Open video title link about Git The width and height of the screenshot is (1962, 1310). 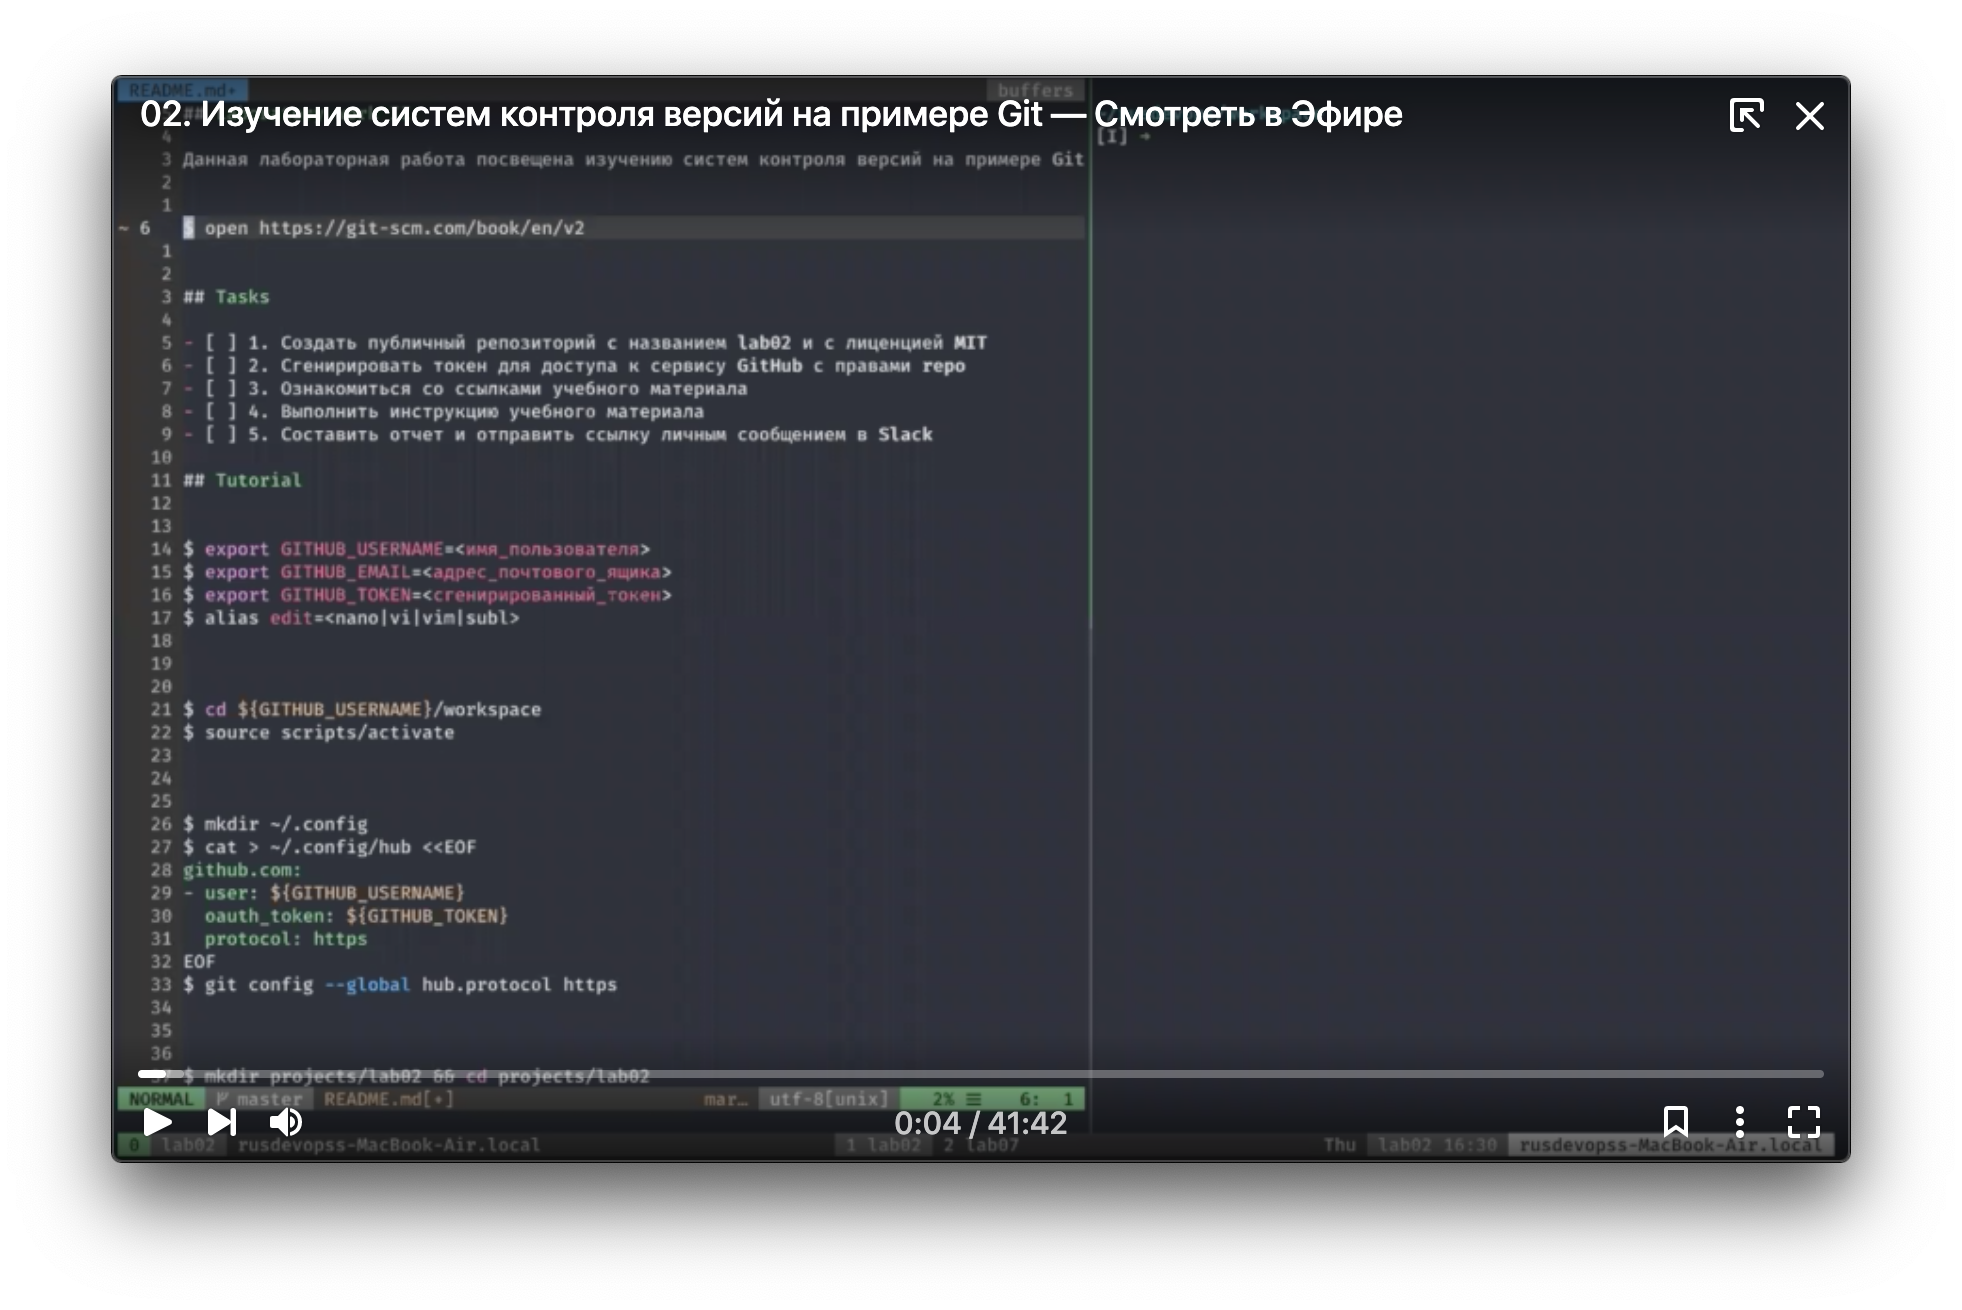tap(770, 114)
